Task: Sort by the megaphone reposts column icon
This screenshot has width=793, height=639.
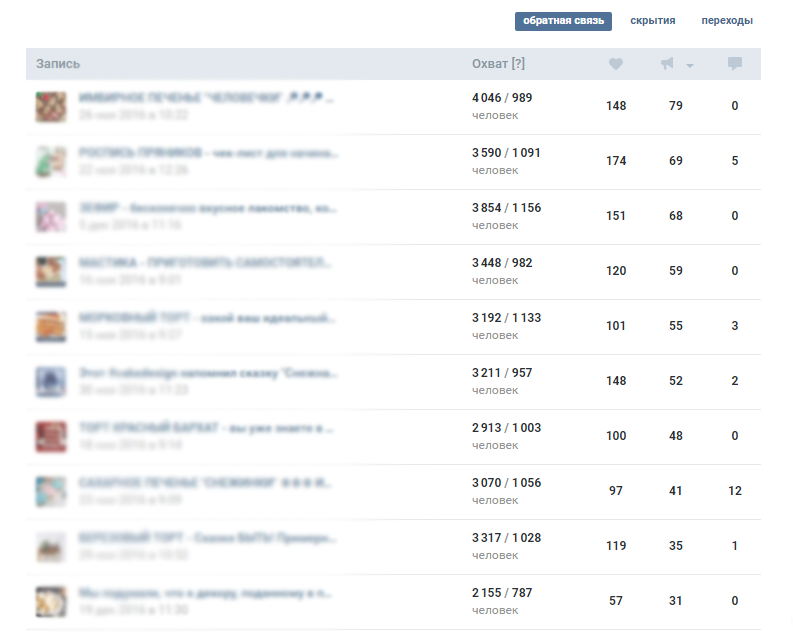Action: [667, 64]
